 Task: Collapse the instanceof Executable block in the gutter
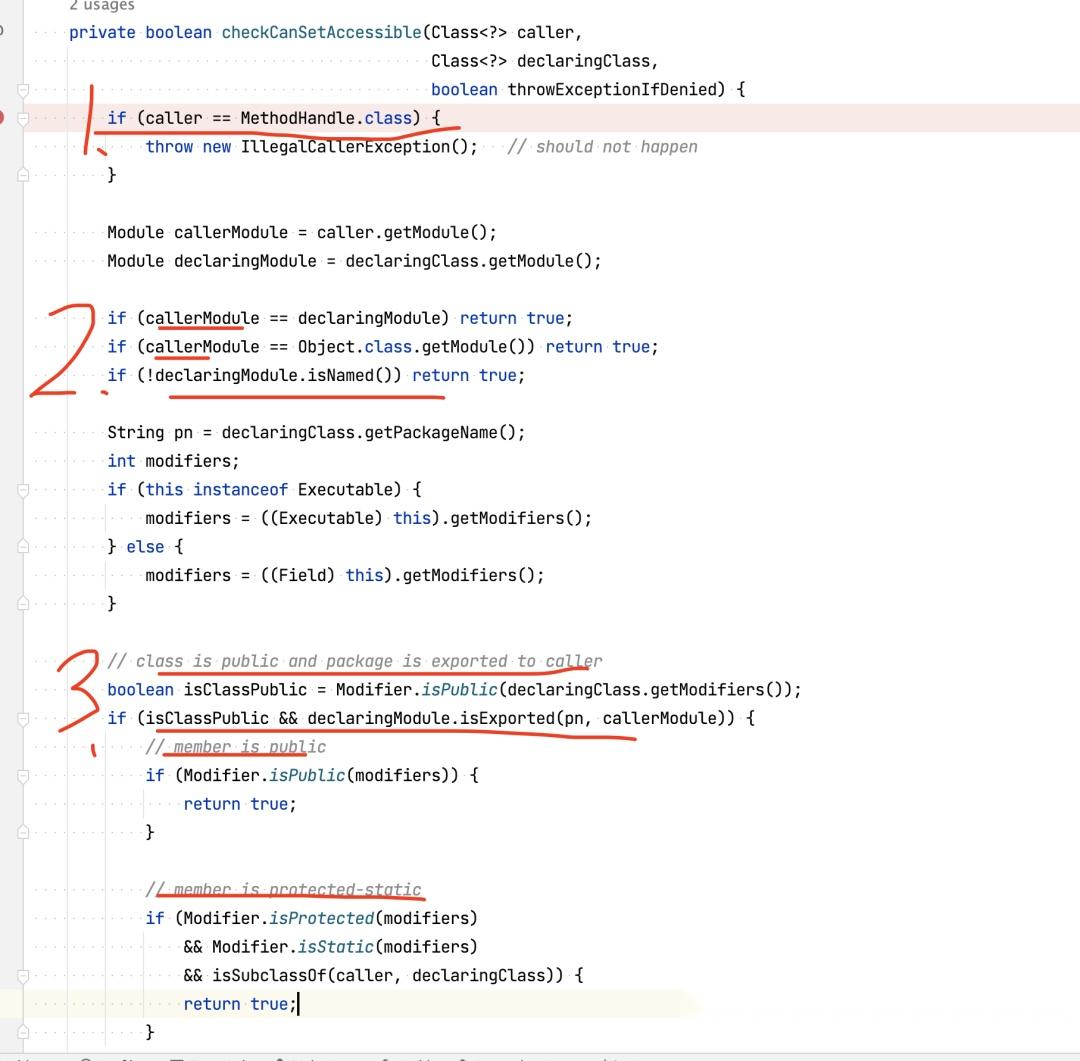22,489
